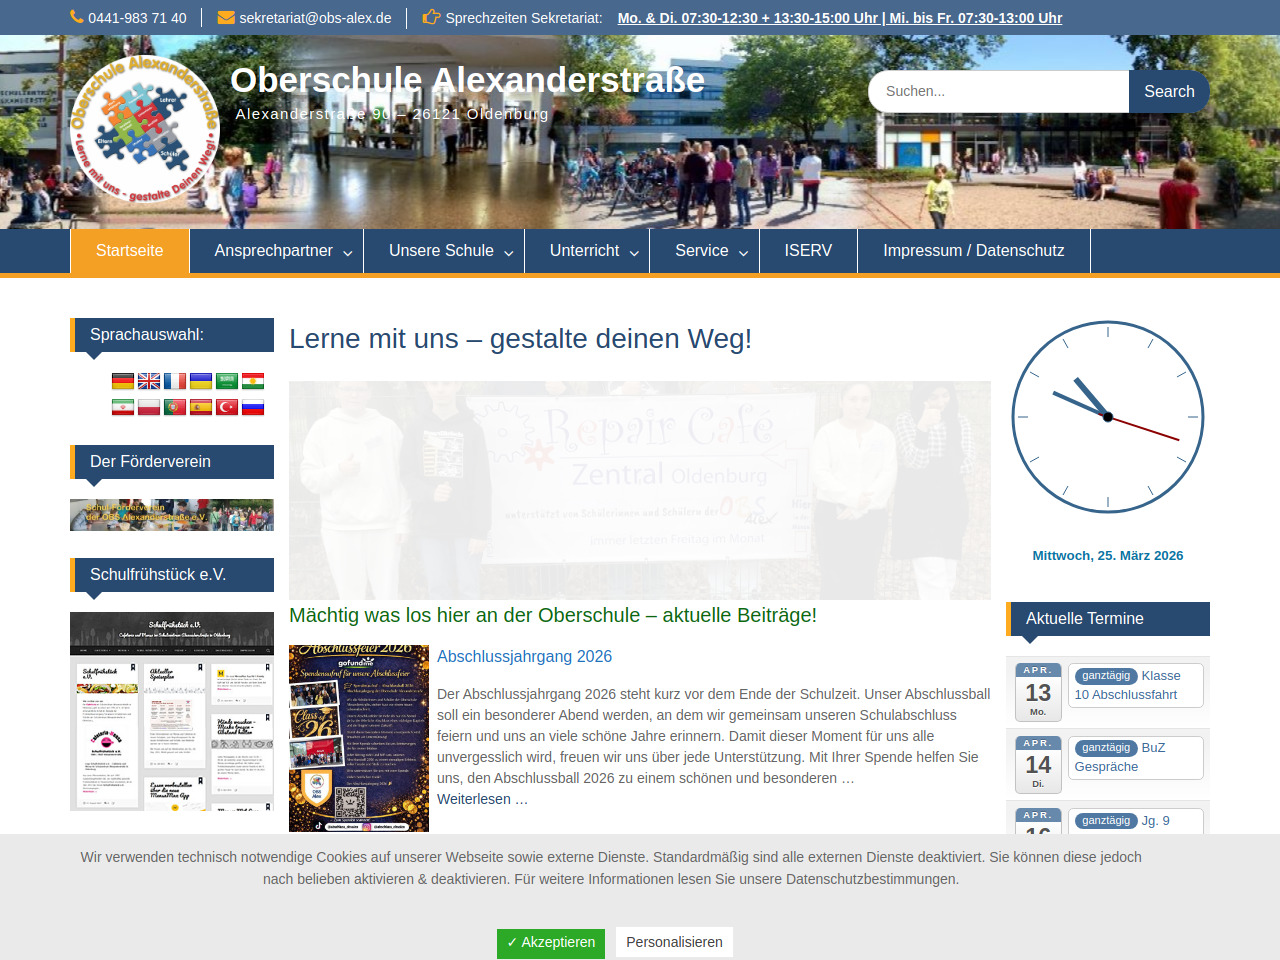Open the Abschlussjahrgang 2026 article link
Image resolution: width=1280 pixels, height=960 pixels.
[x=524, y=656]
